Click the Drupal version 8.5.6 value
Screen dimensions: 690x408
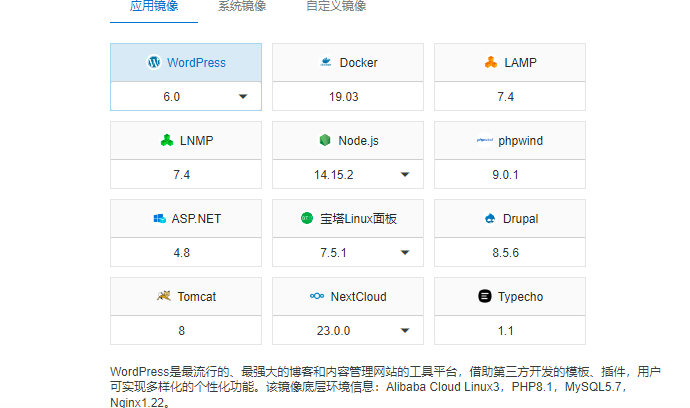(506, 253)
